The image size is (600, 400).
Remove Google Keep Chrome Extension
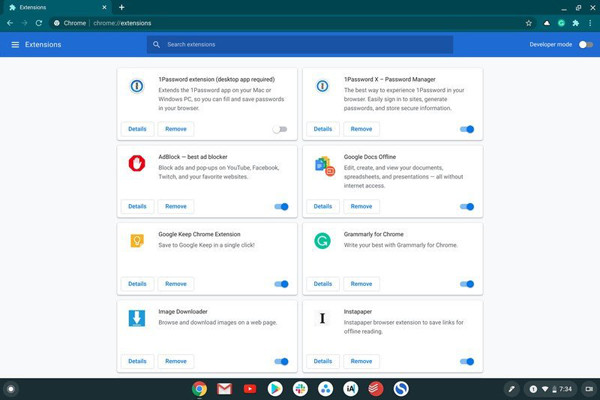pyautogui.click(x=176, y=284)
